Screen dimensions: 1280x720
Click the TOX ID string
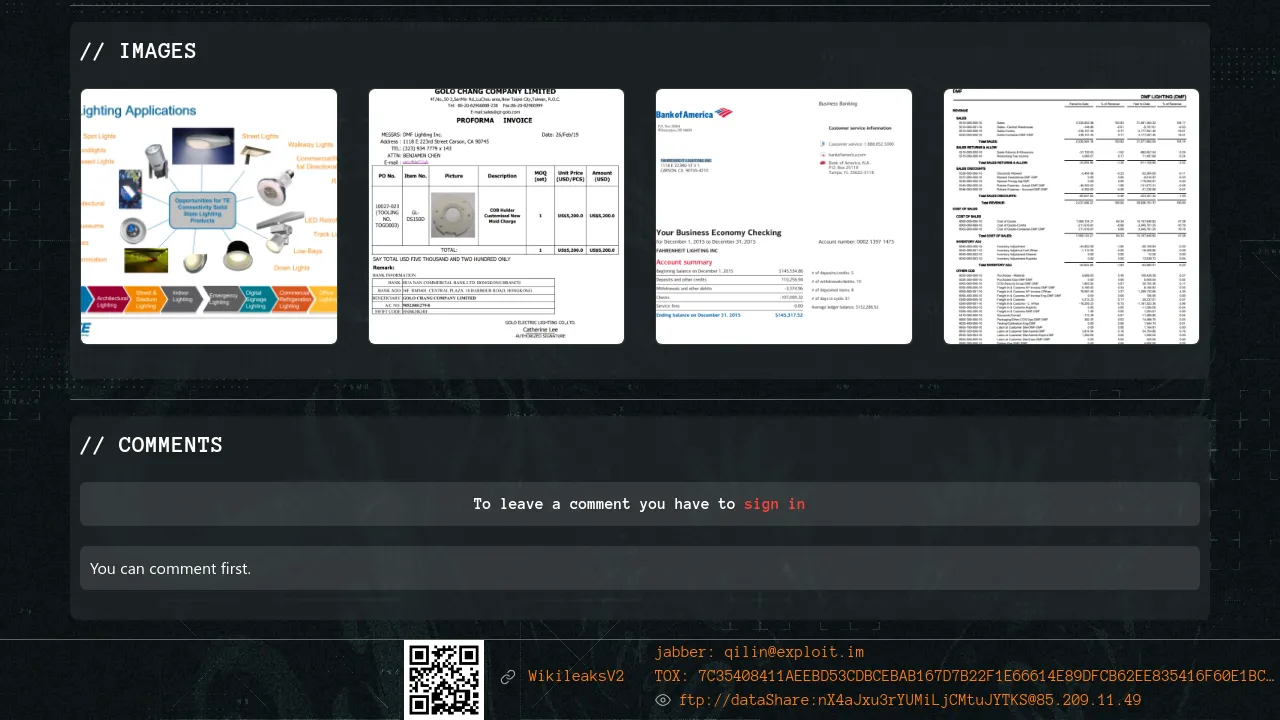coord(964,676)
